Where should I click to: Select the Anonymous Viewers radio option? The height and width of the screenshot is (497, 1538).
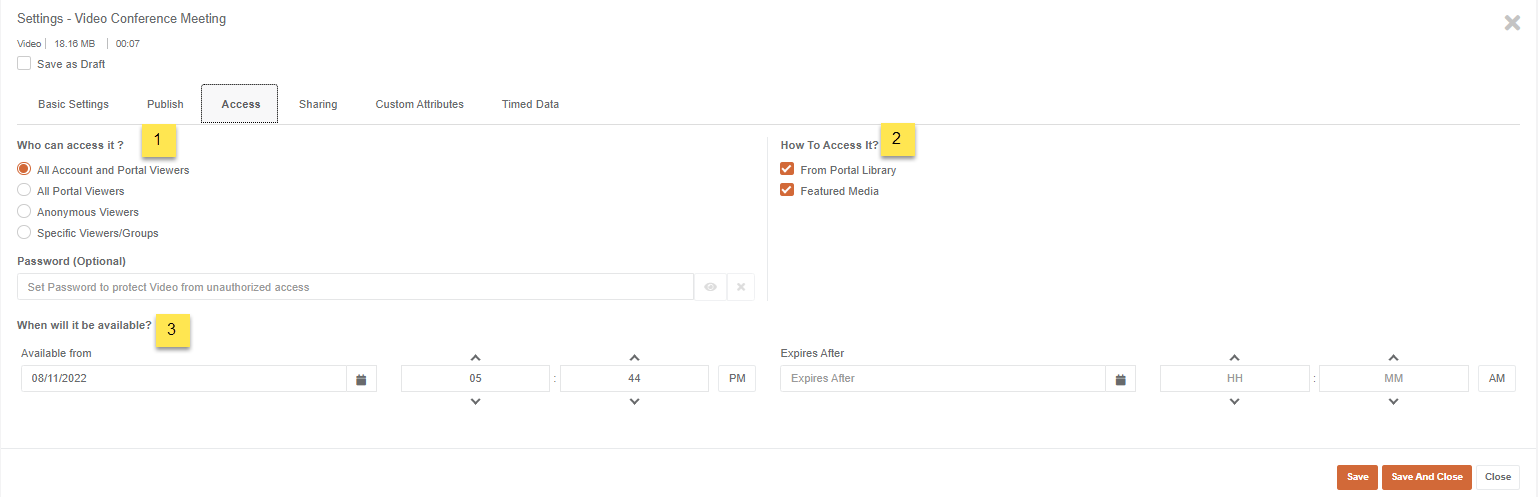(x=24, y=212)
